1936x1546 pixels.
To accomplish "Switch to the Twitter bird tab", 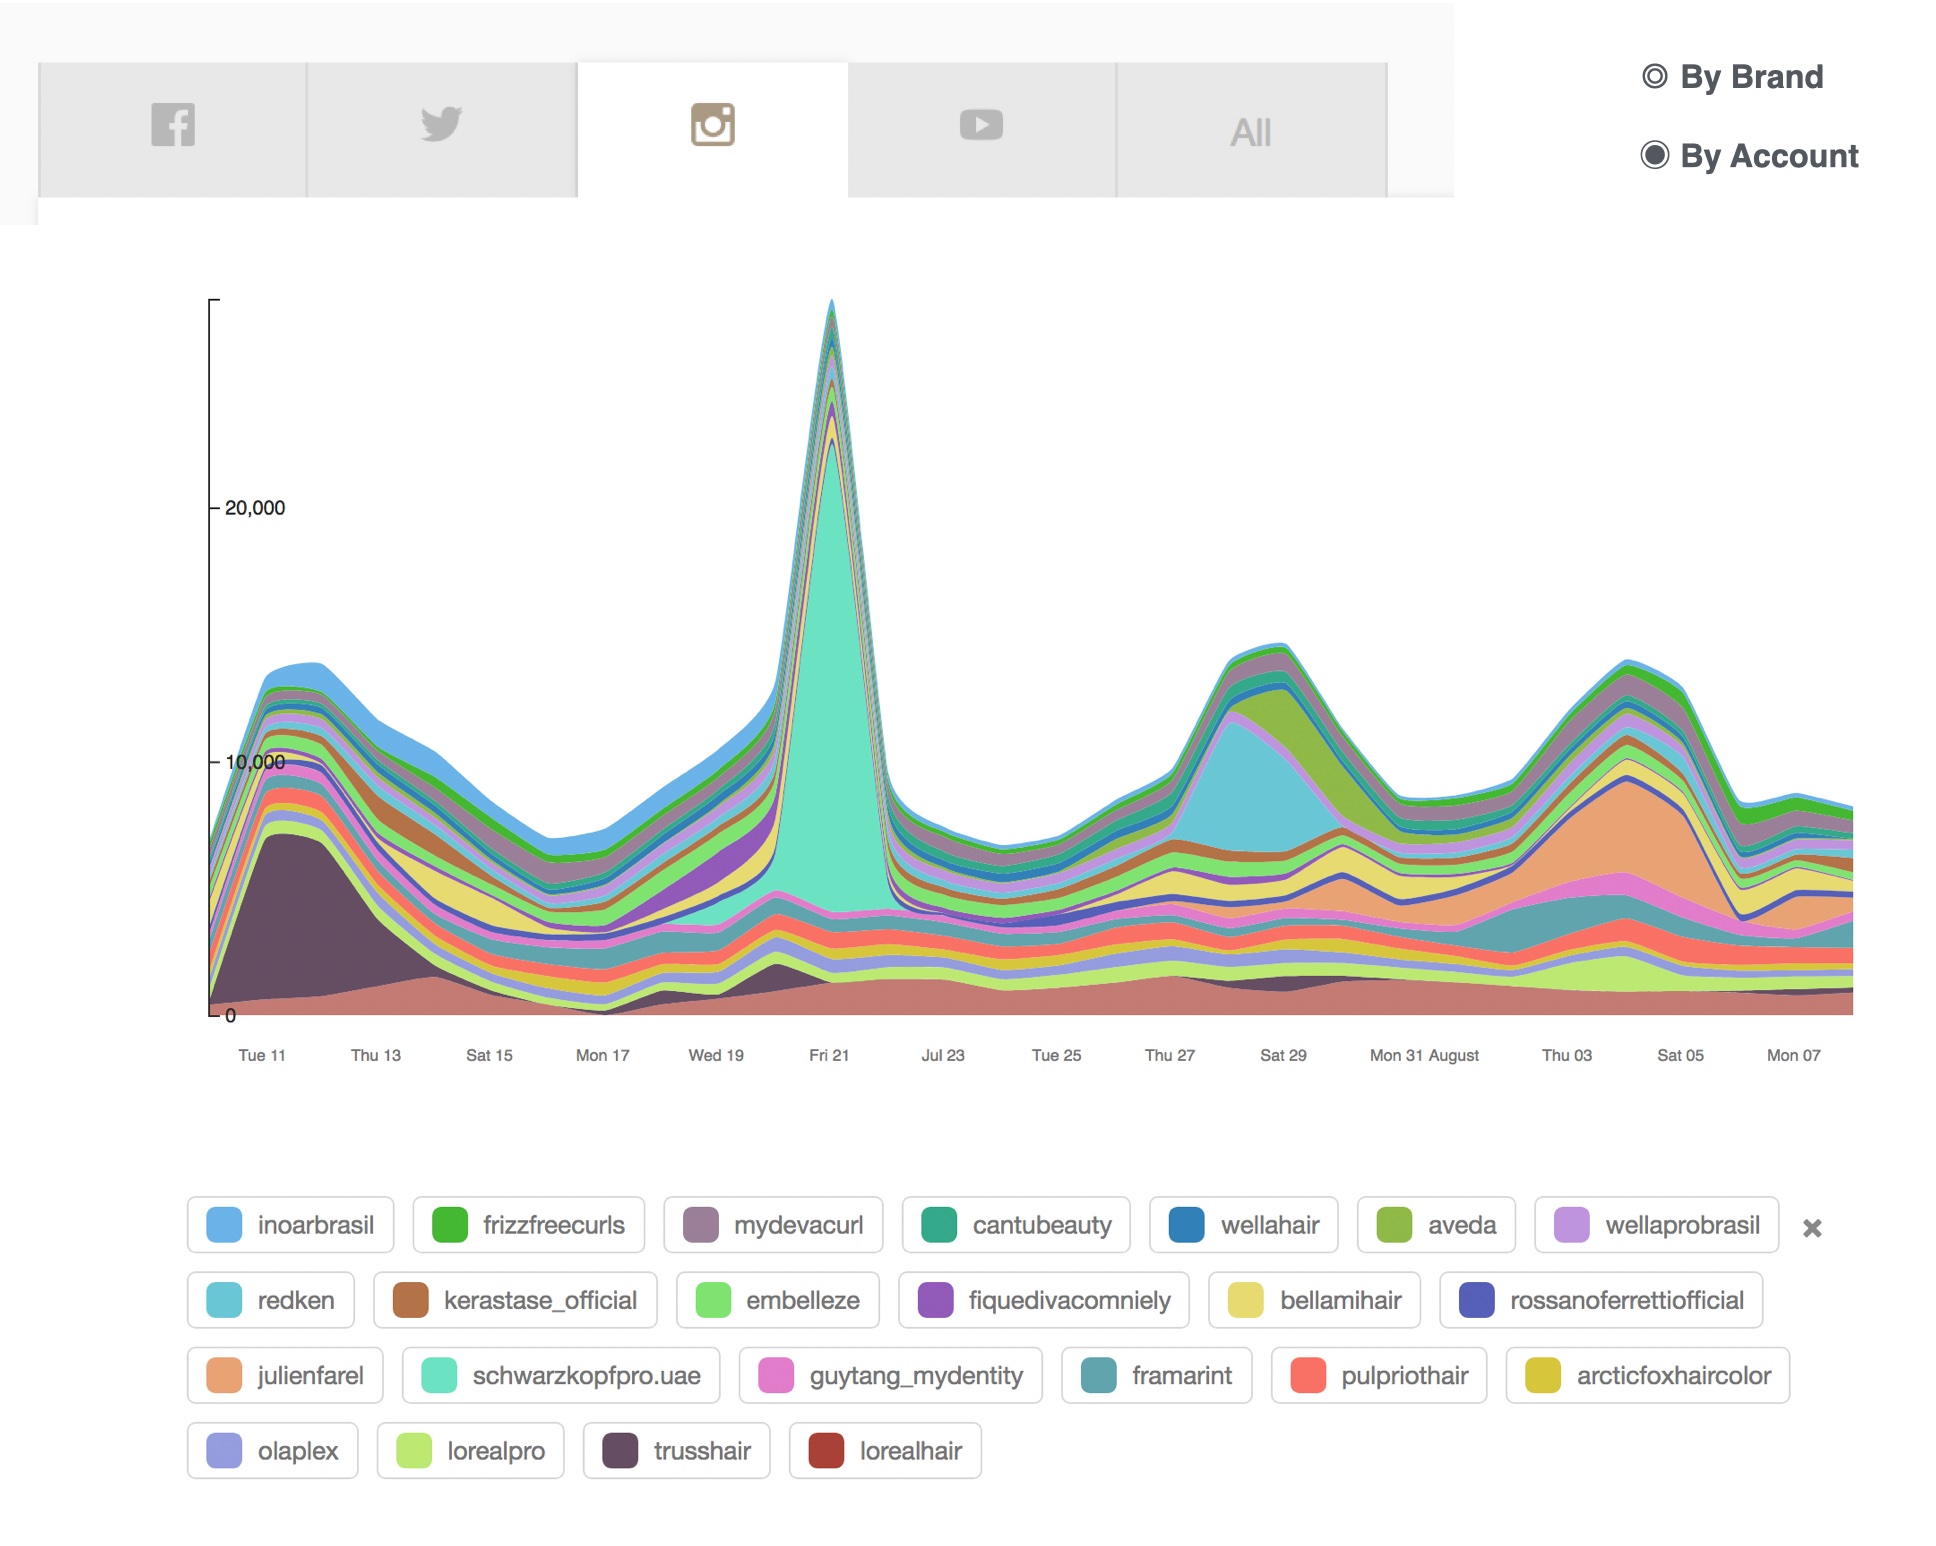I will (441, 126).
